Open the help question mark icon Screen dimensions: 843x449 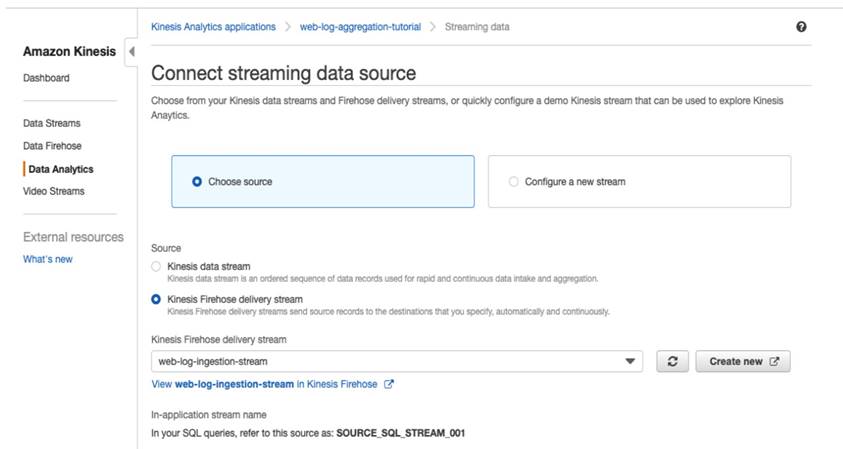point(801,27)
